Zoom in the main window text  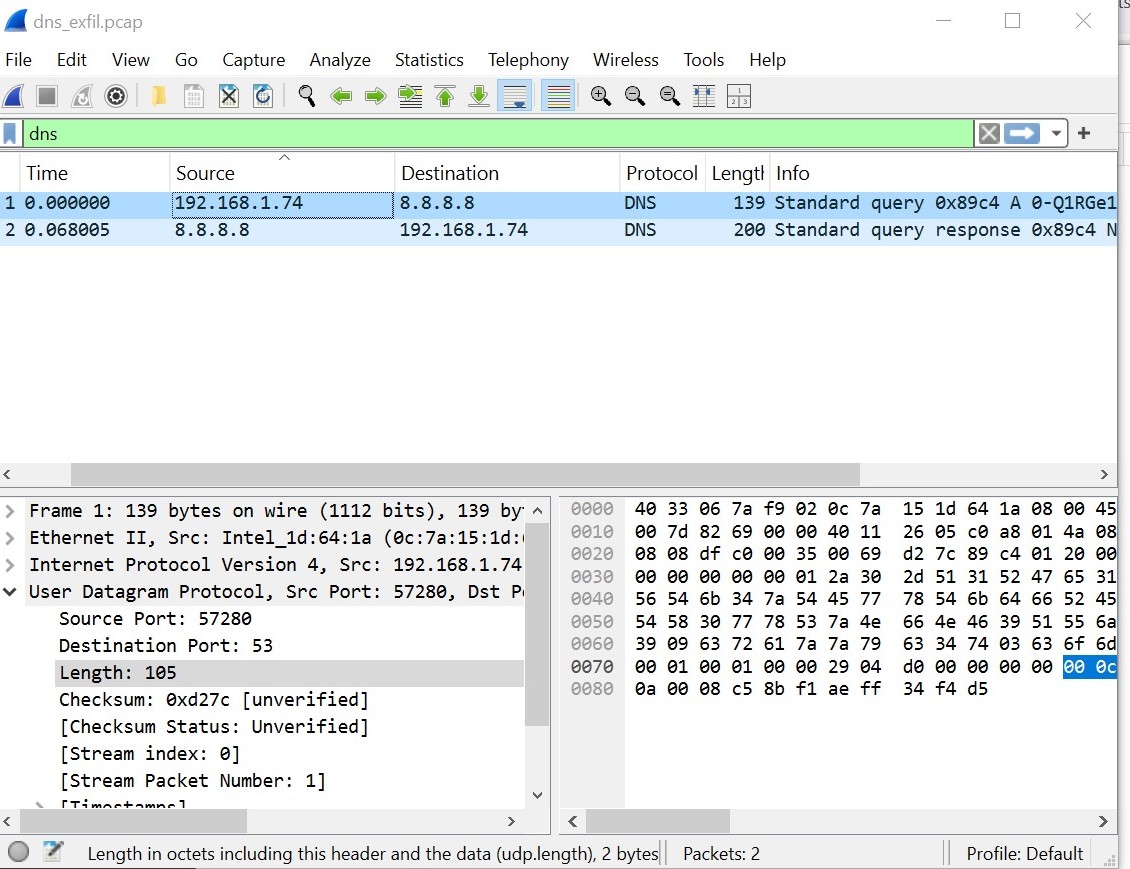[x=600, y=96]
